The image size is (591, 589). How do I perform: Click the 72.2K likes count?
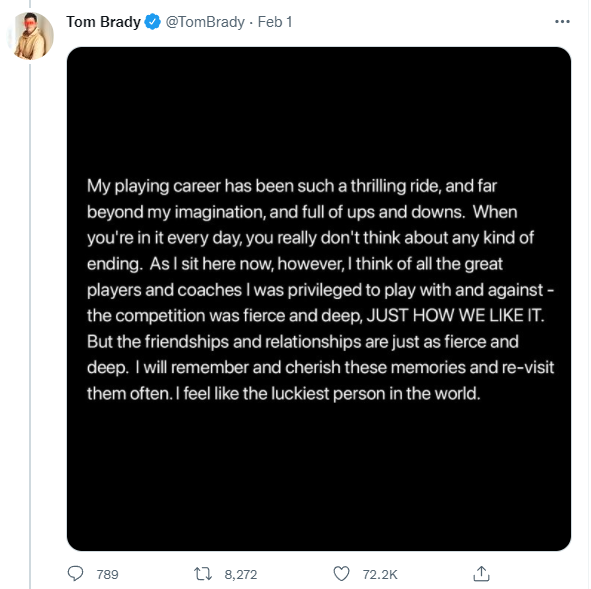click(x=380, y=574)
